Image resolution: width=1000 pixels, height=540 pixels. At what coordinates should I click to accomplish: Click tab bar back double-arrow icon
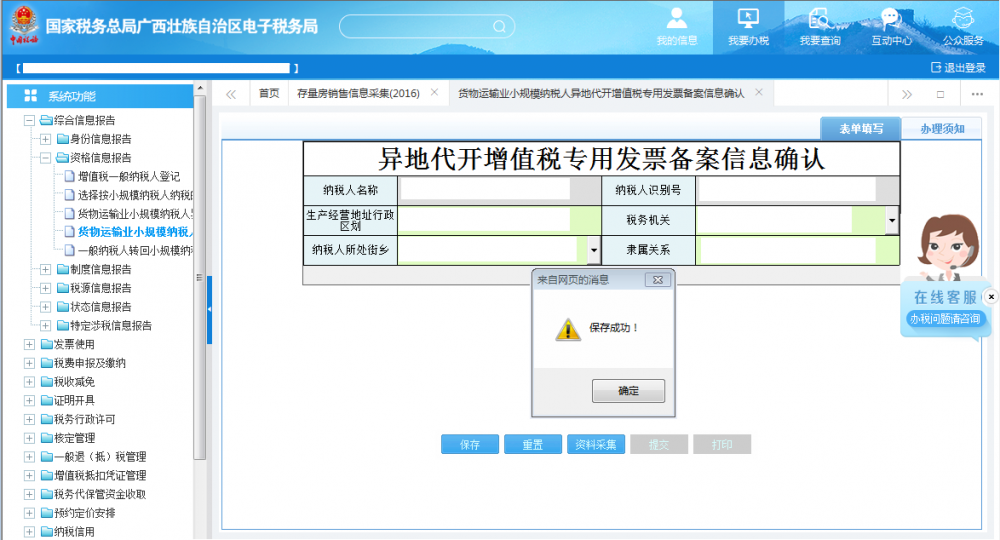(x=231, y=93)
